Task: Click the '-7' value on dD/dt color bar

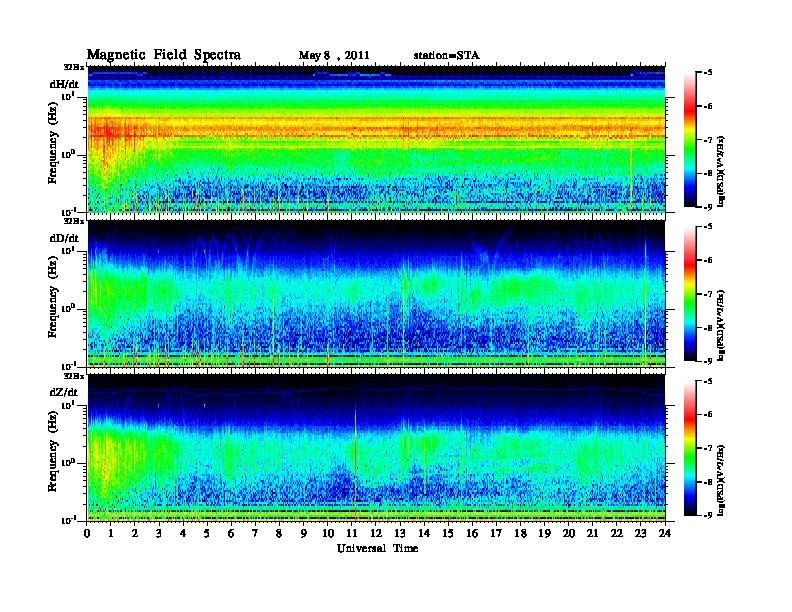Action: point(707,294)
